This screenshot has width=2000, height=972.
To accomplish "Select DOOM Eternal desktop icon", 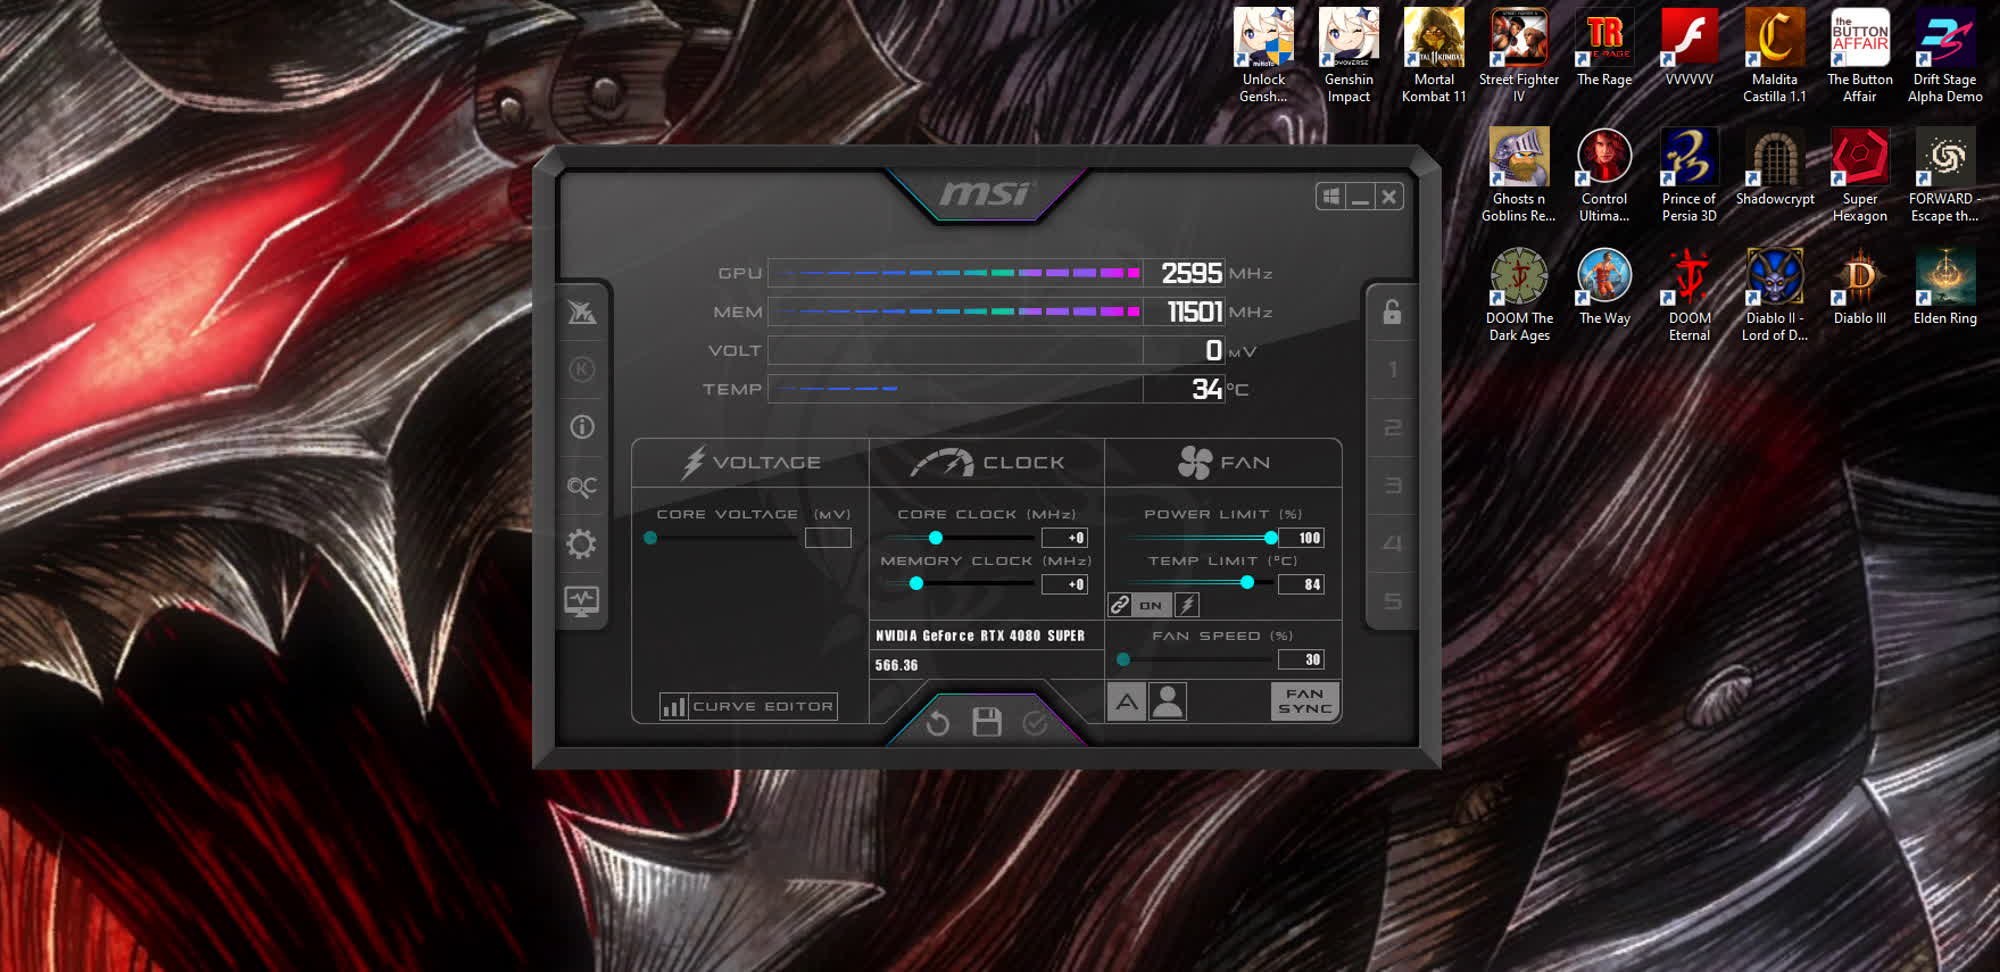I will coord(1689,295).
